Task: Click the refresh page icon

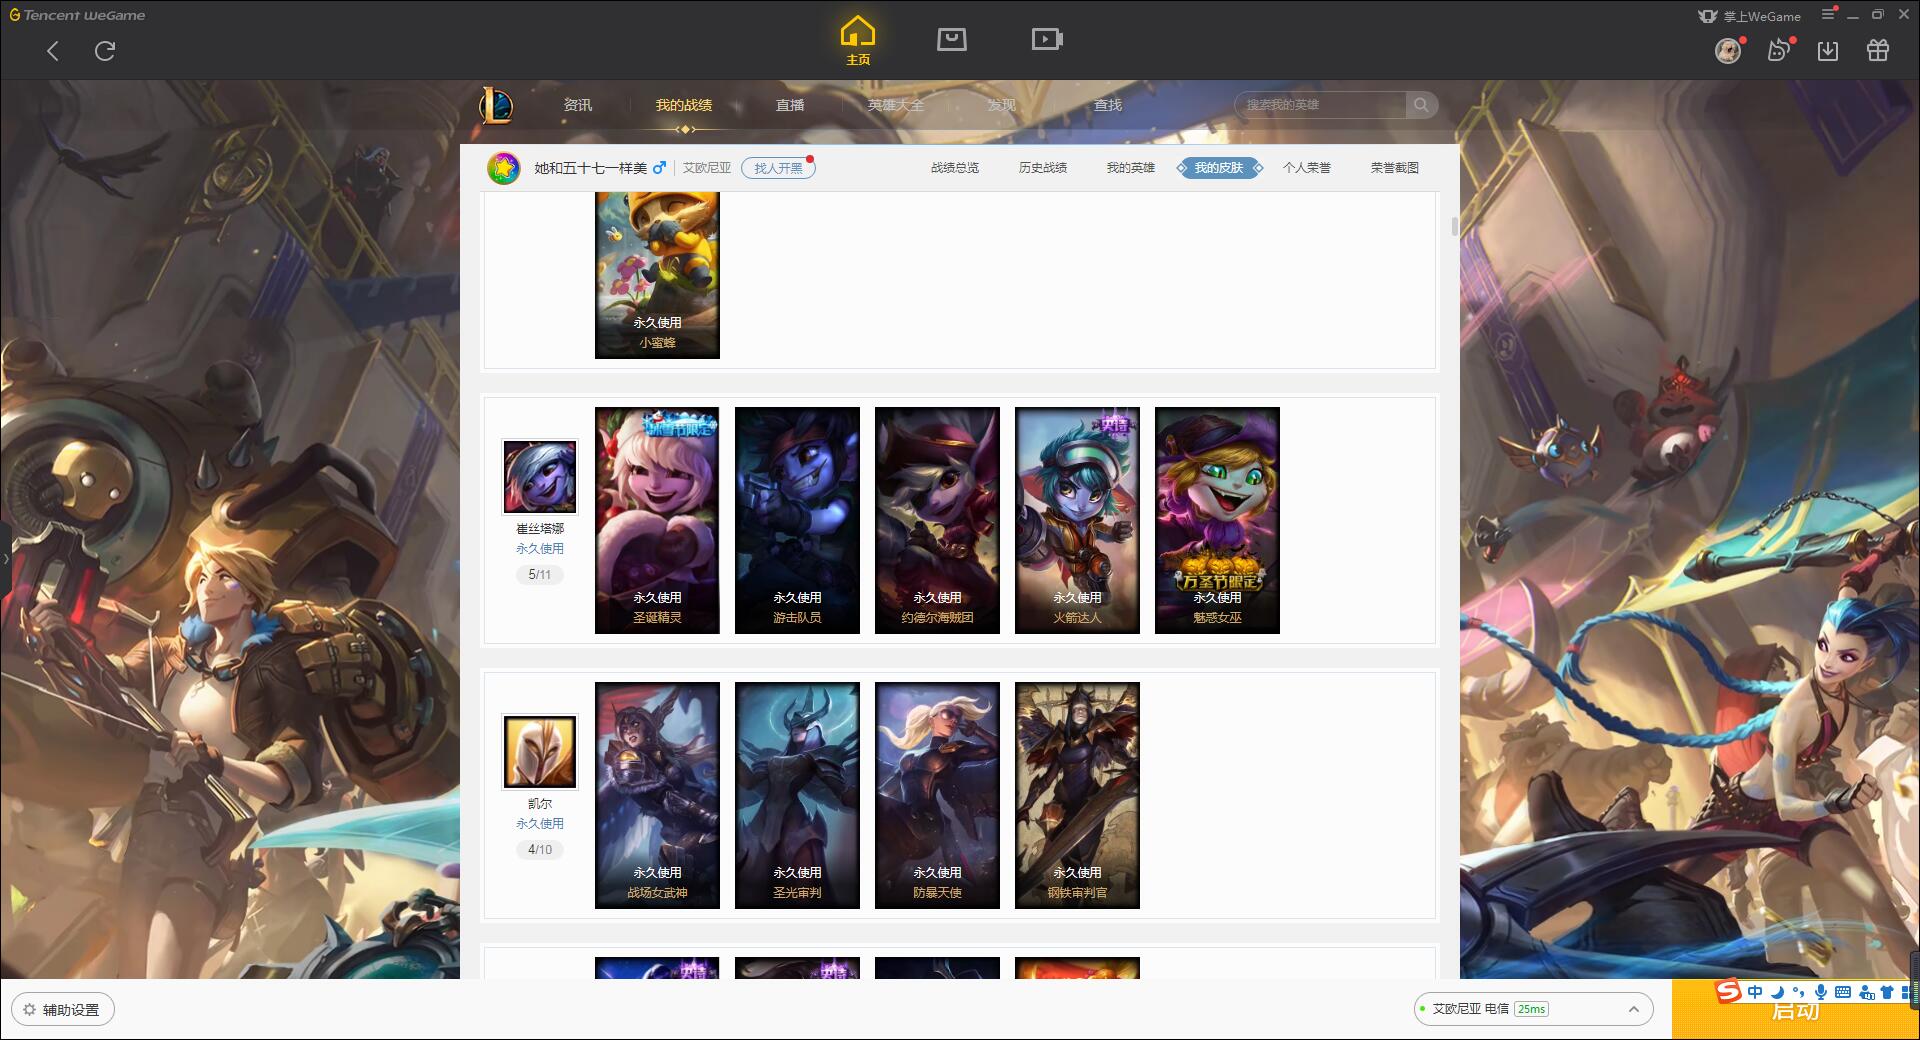Action: tap(105, 51)
